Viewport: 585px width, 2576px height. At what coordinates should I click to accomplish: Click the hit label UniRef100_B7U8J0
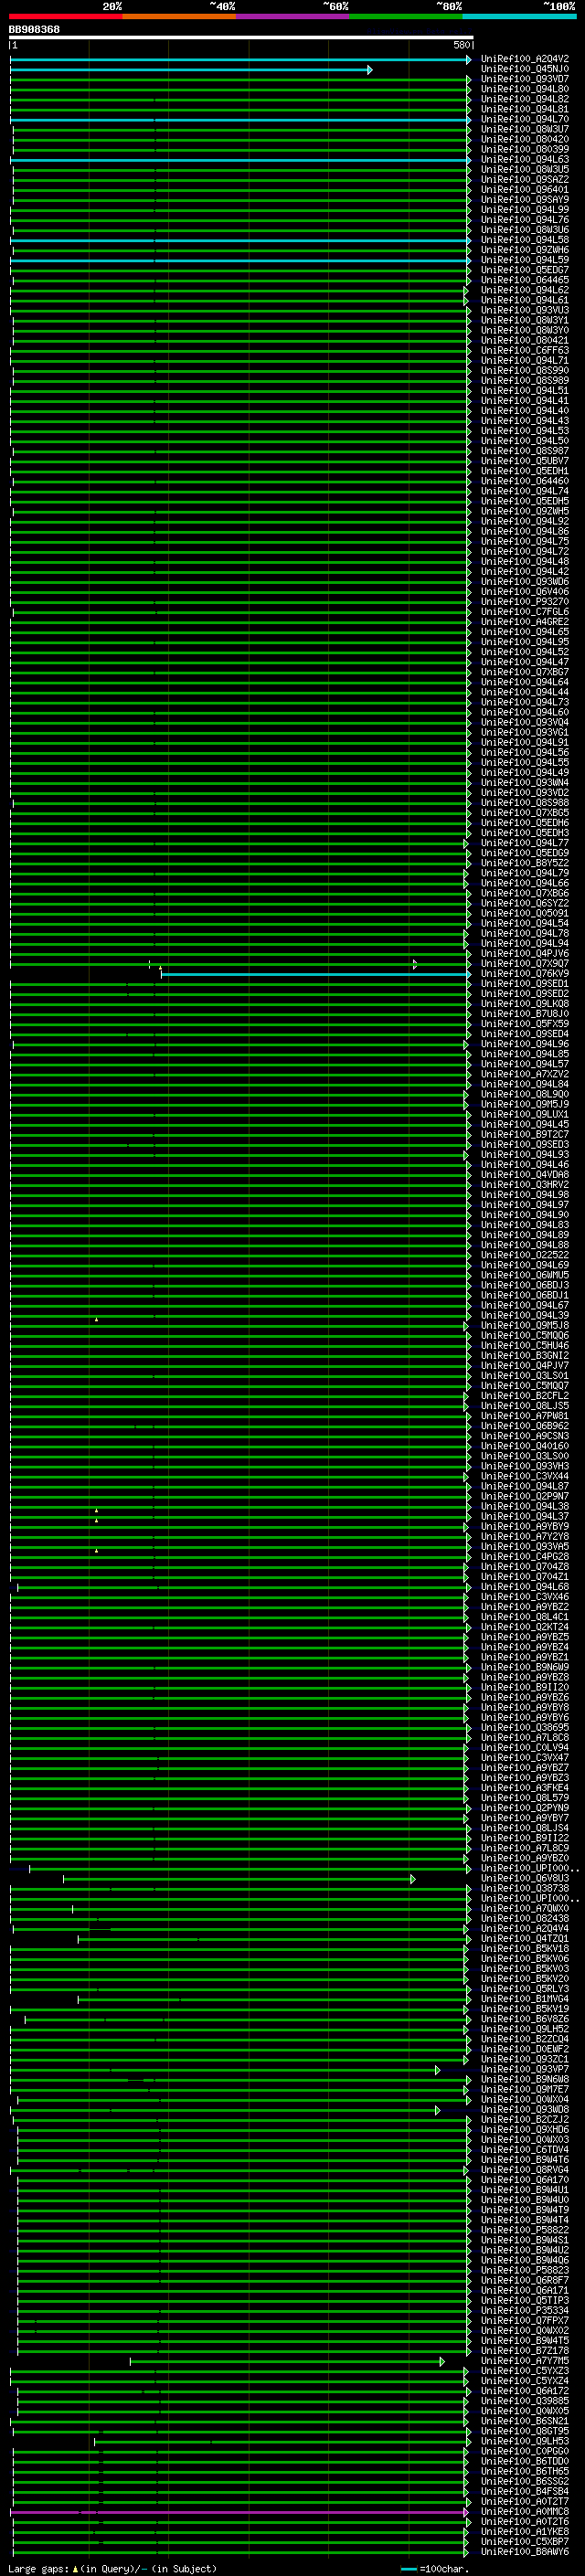tap(525, 1014)
